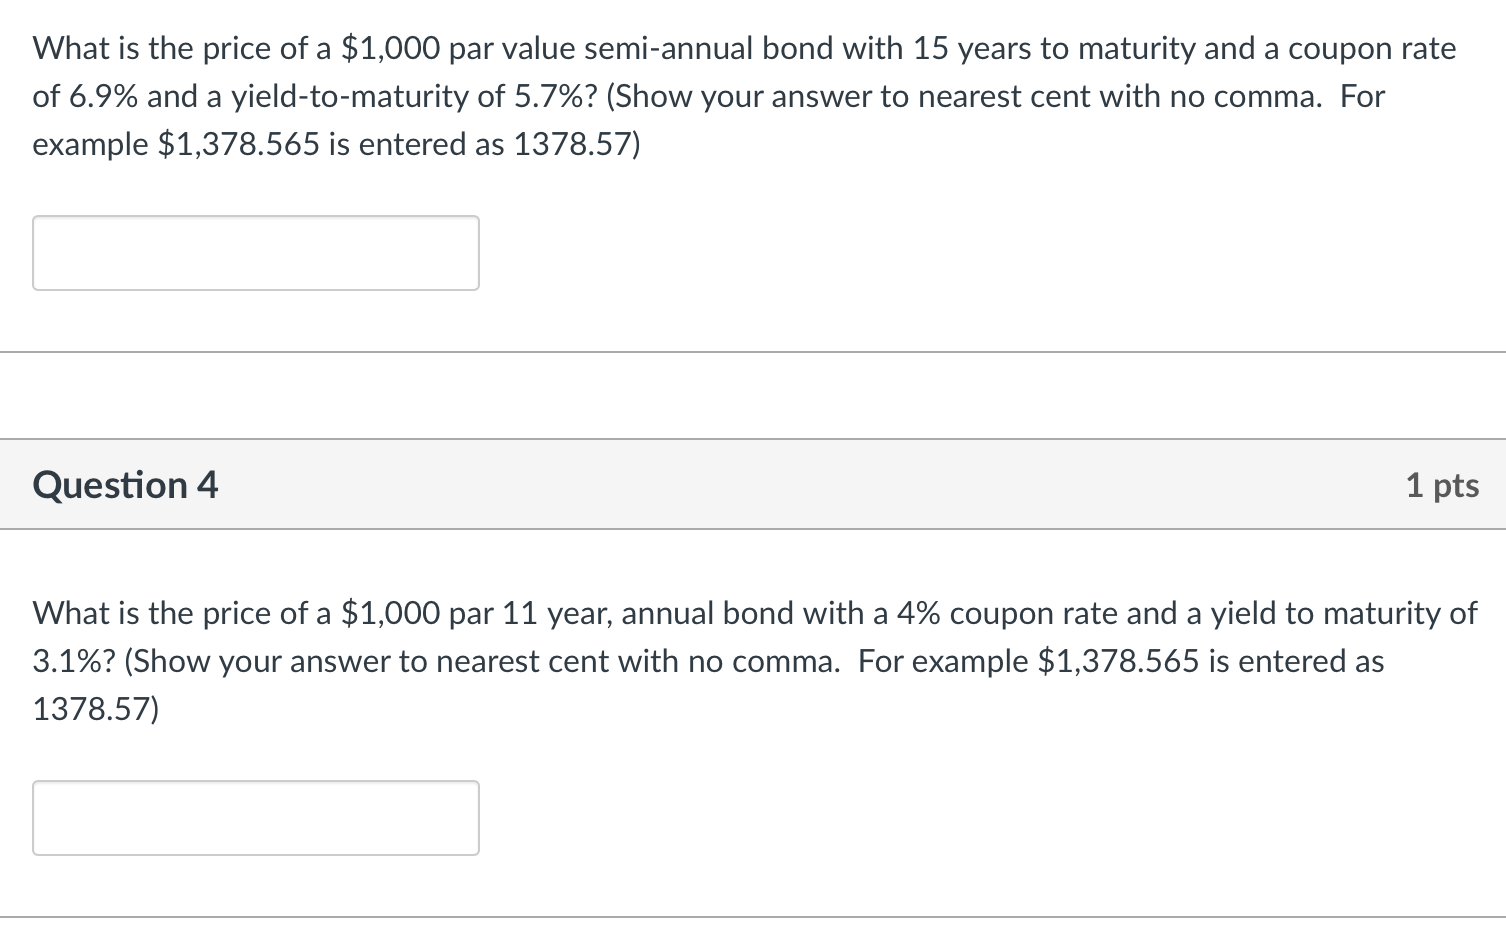
Task: Click "1378.57)" ending Question 4
Action: (x=96, y=709)
